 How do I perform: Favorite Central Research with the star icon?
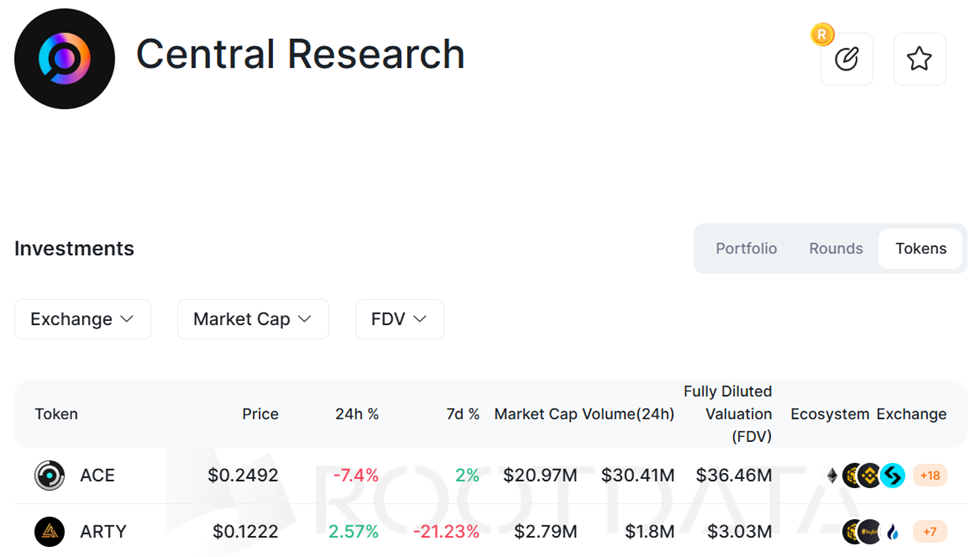pos(919,59)
